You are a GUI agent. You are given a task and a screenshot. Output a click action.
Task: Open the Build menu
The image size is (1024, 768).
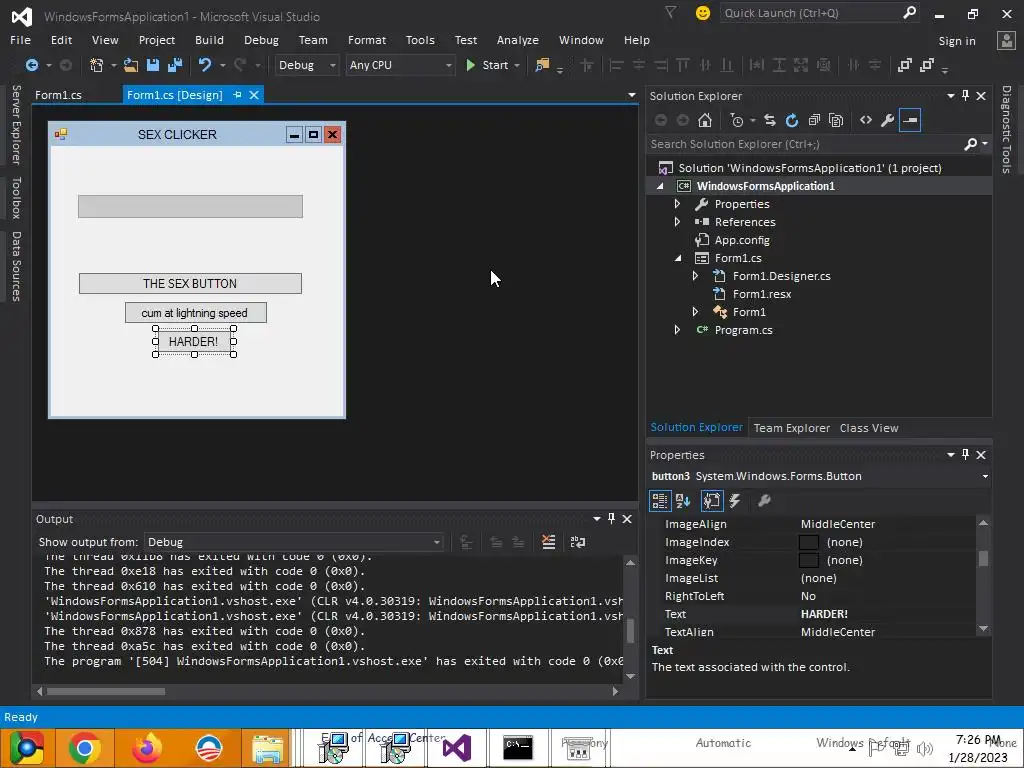click(209, 40)
